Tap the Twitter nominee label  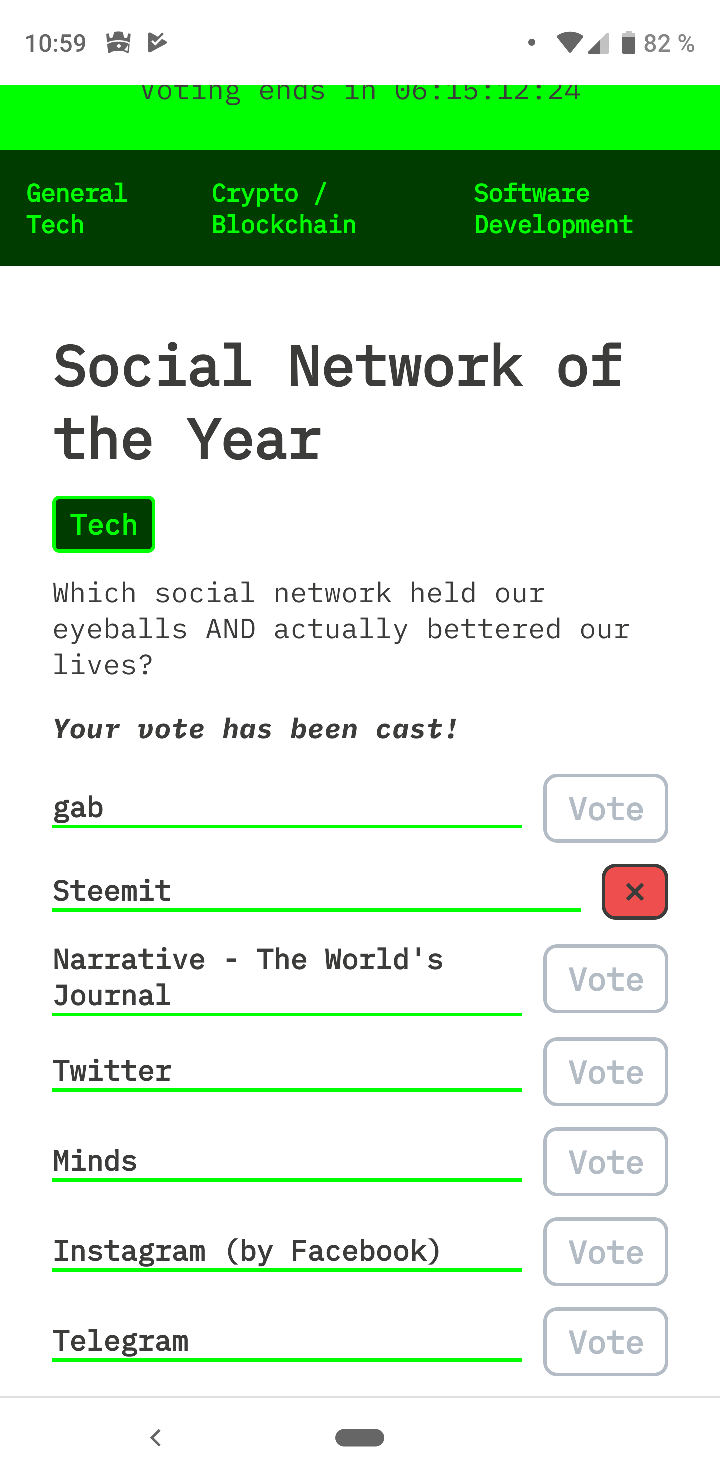point(112,1071)
